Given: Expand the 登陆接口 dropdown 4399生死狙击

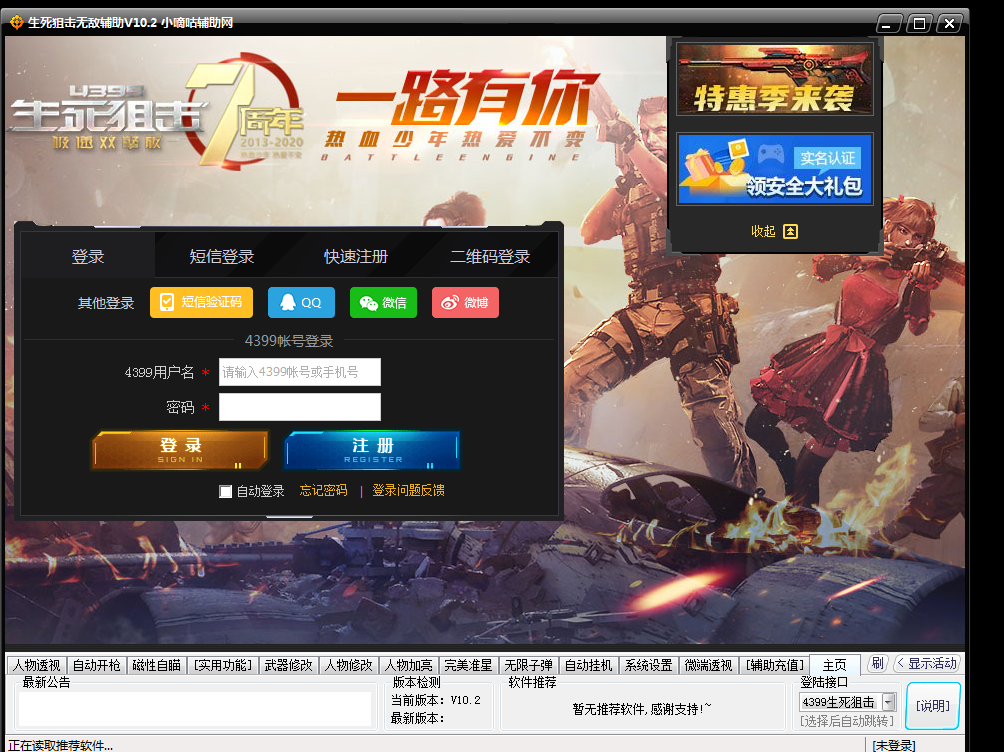Looking at the screenshot, I should pyautogui.click(x=889, y=703).
